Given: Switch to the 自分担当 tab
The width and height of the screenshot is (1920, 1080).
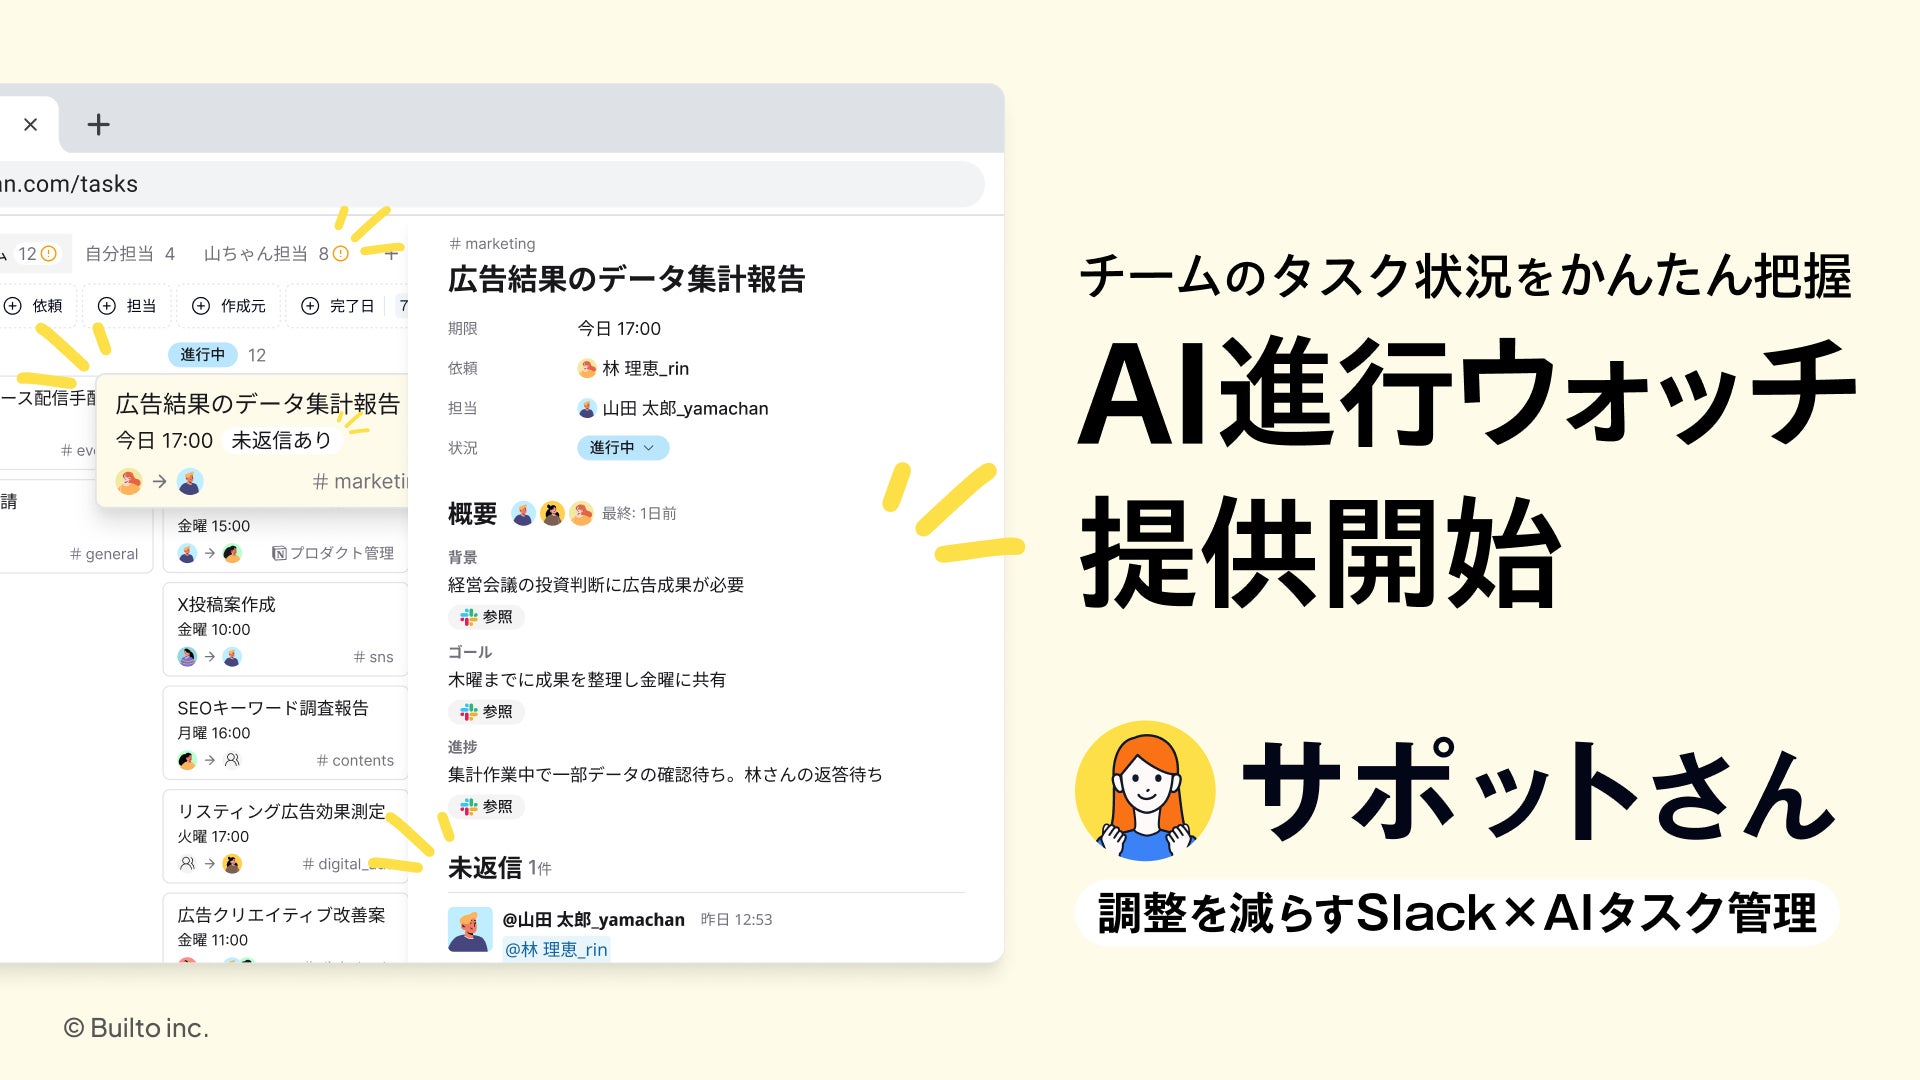Looking at the screenshot, I should tap(130, 254).
